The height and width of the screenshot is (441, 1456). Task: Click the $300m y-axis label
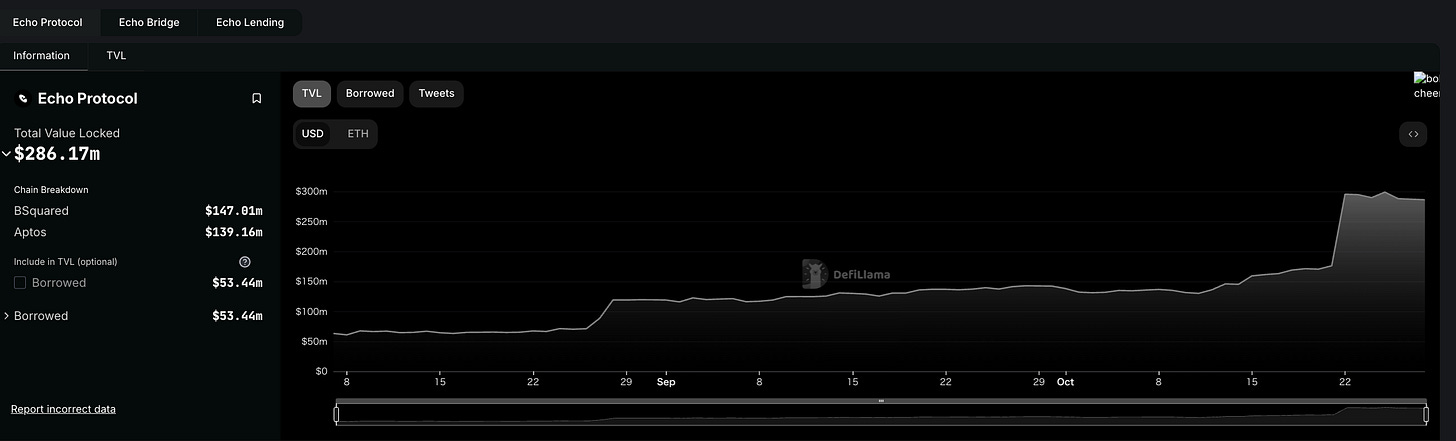(312, 191)
